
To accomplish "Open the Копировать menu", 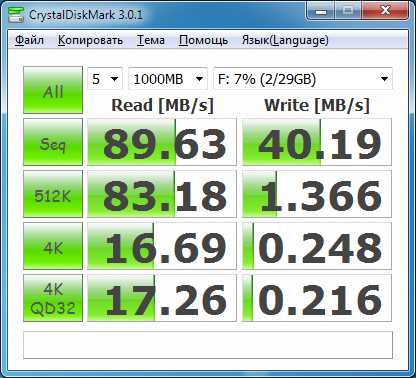I will tap(90, 40).
